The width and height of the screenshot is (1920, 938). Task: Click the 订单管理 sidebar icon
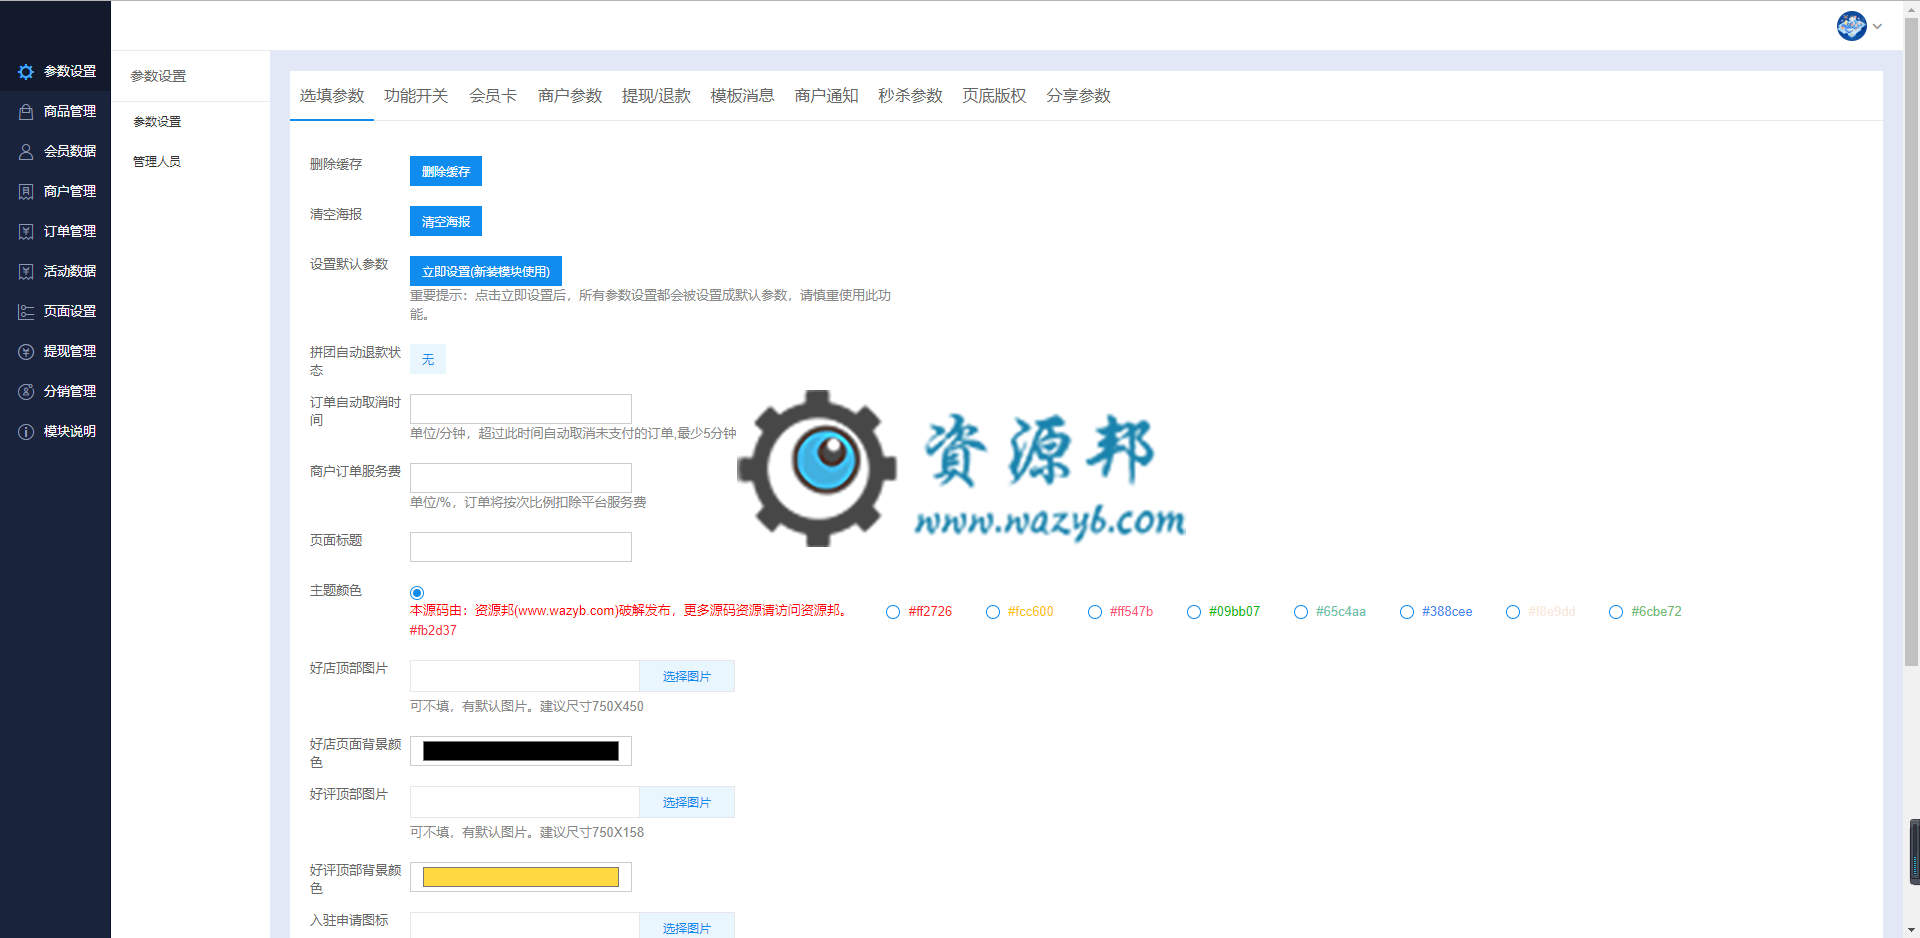(x=26, y=232)
